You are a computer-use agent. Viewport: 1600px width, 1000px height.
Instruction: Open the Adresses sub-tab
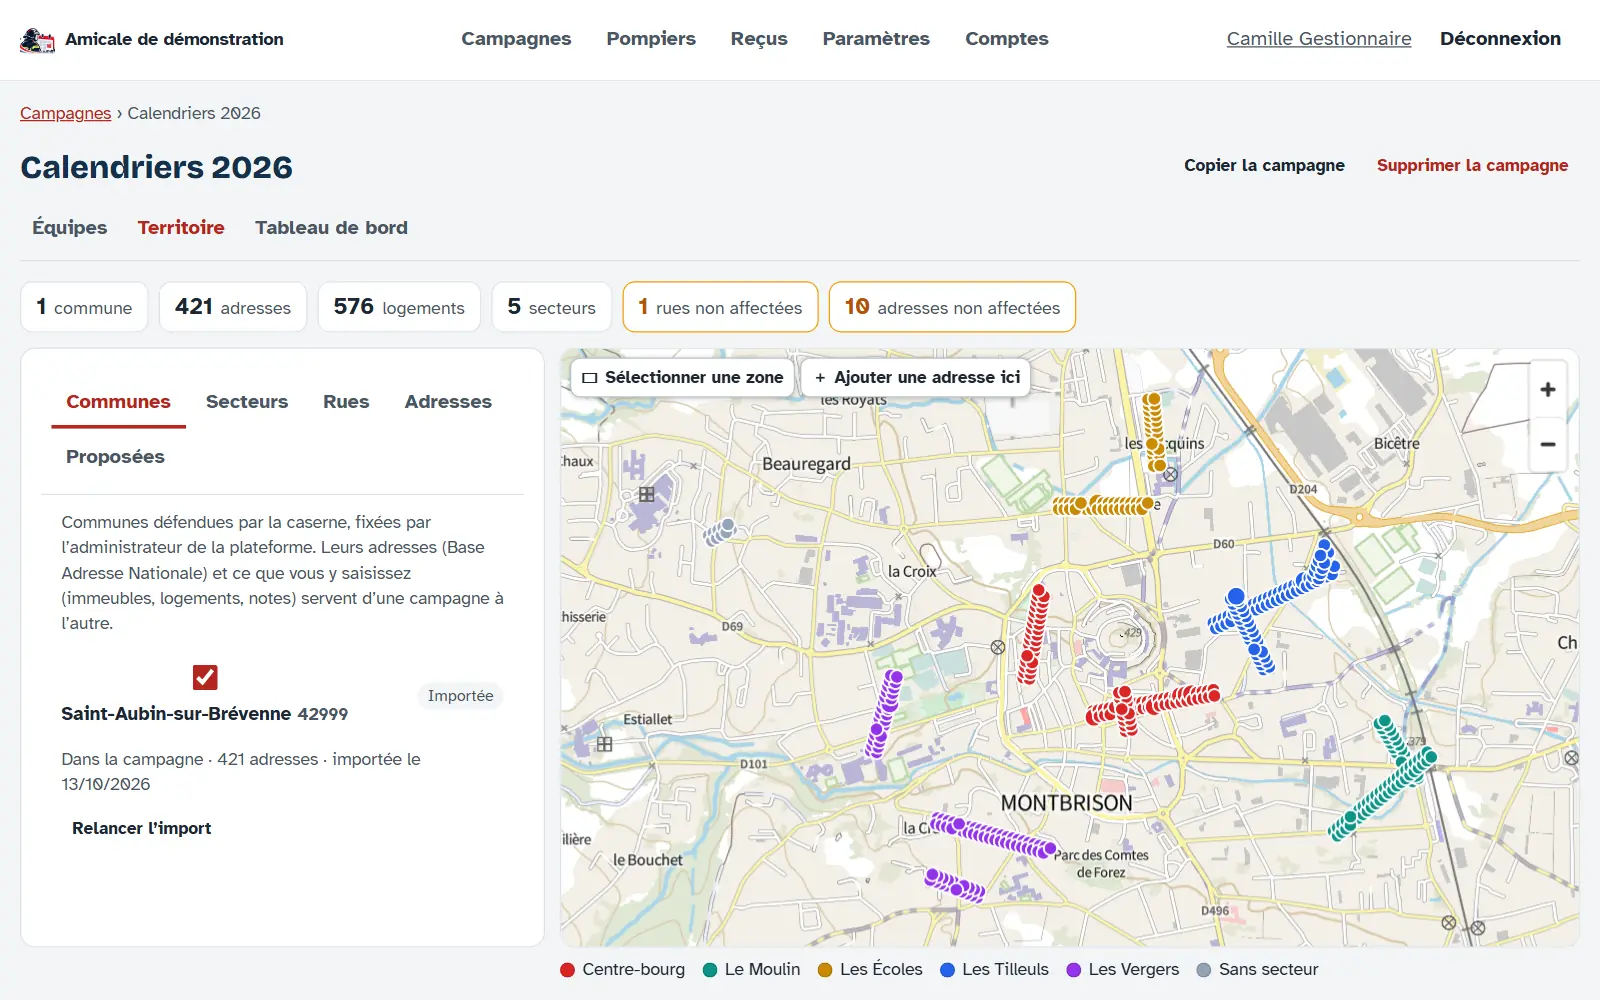click(448, 402)
